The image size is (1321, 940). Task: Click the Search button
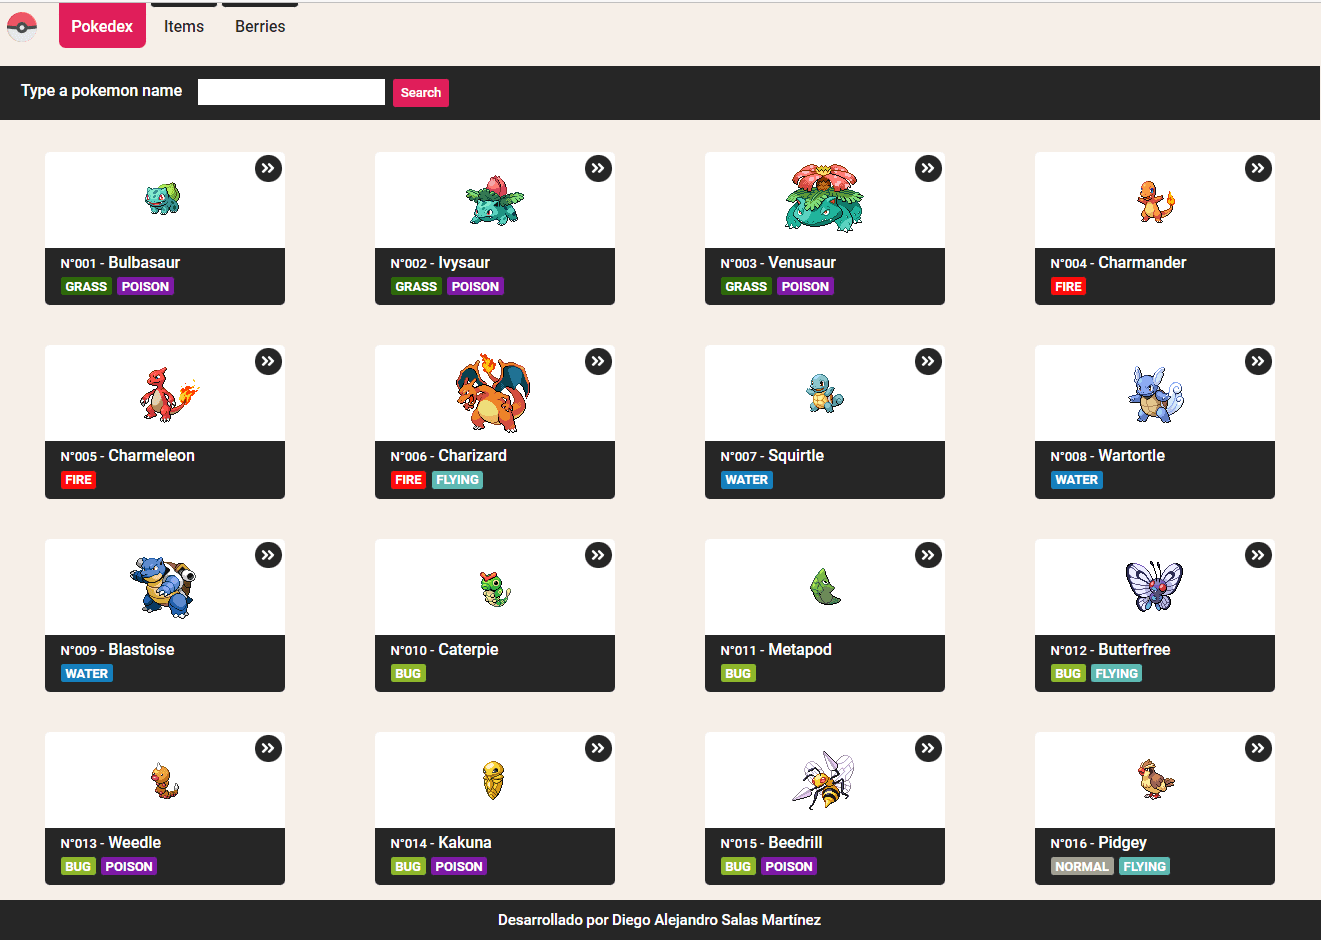coord(421,93)
